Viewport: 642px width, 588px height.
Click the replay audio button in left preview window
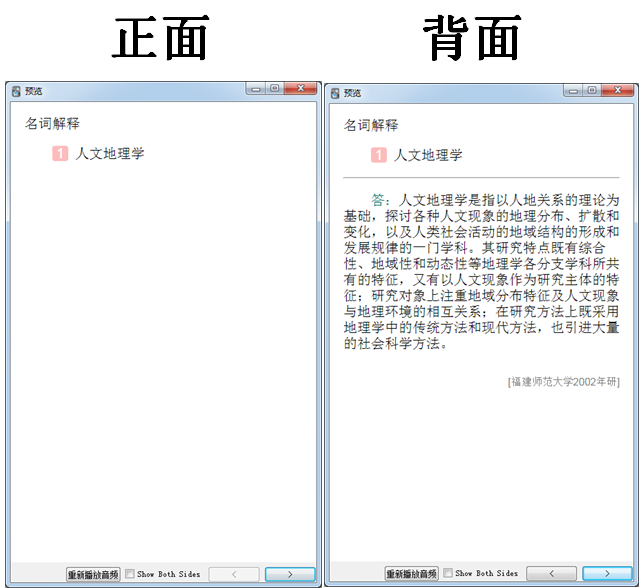(x=93, y=574)
